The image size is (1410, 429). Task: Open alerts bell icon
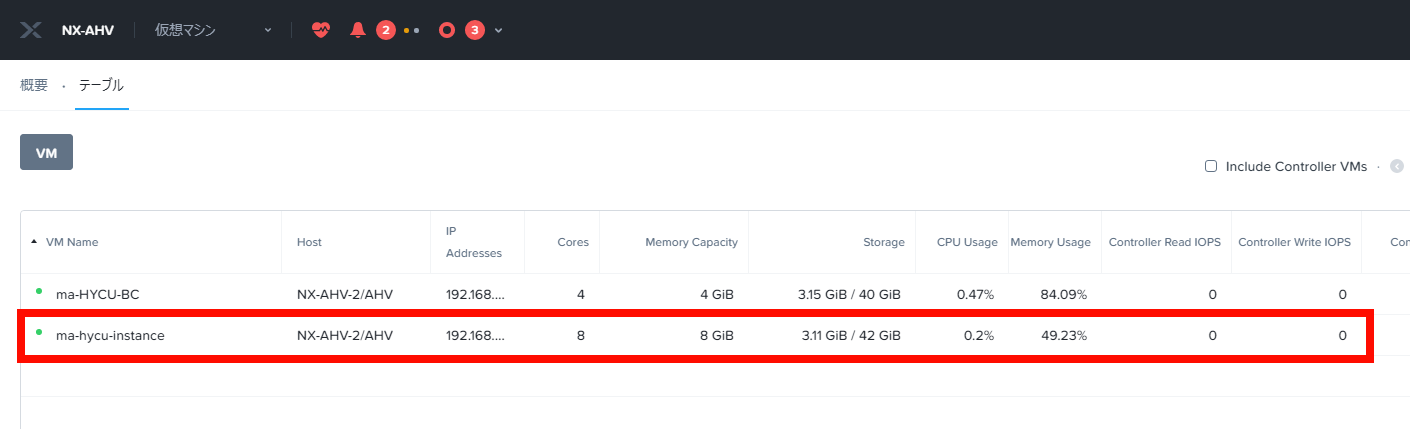click(358, 30)
